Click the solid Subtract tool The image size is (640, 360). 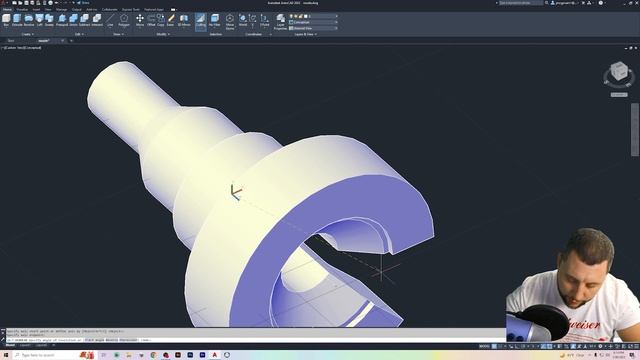(84, 20)
